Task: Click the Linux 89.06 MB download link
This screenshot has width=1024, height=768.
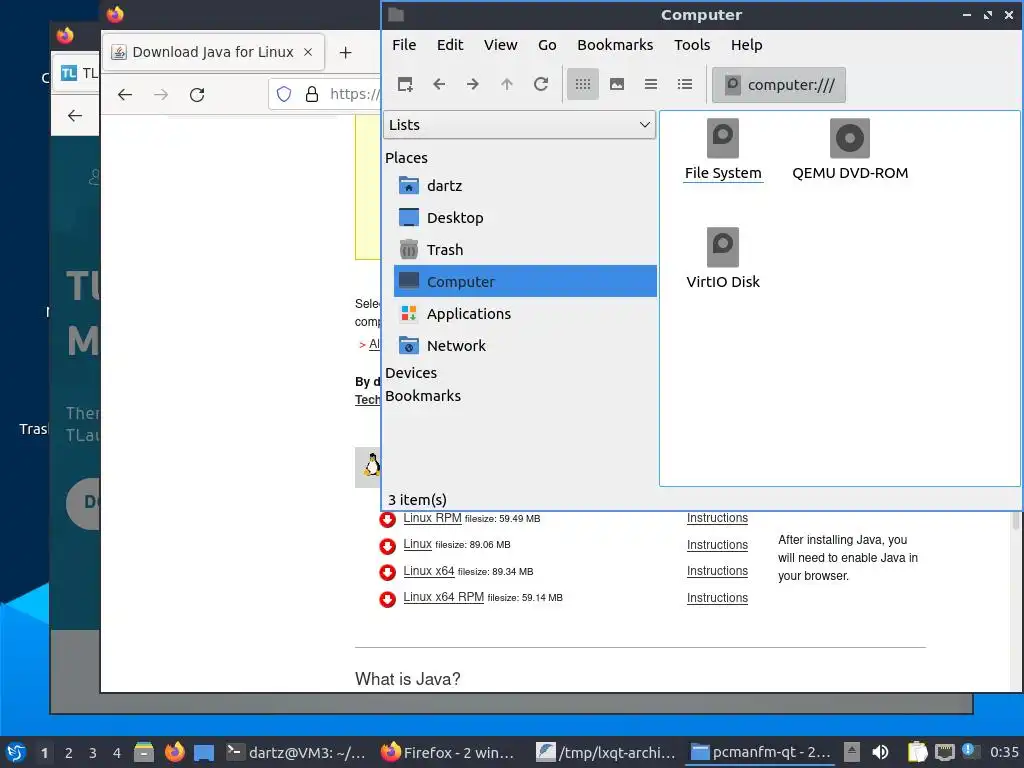Action: pos(417,544)
